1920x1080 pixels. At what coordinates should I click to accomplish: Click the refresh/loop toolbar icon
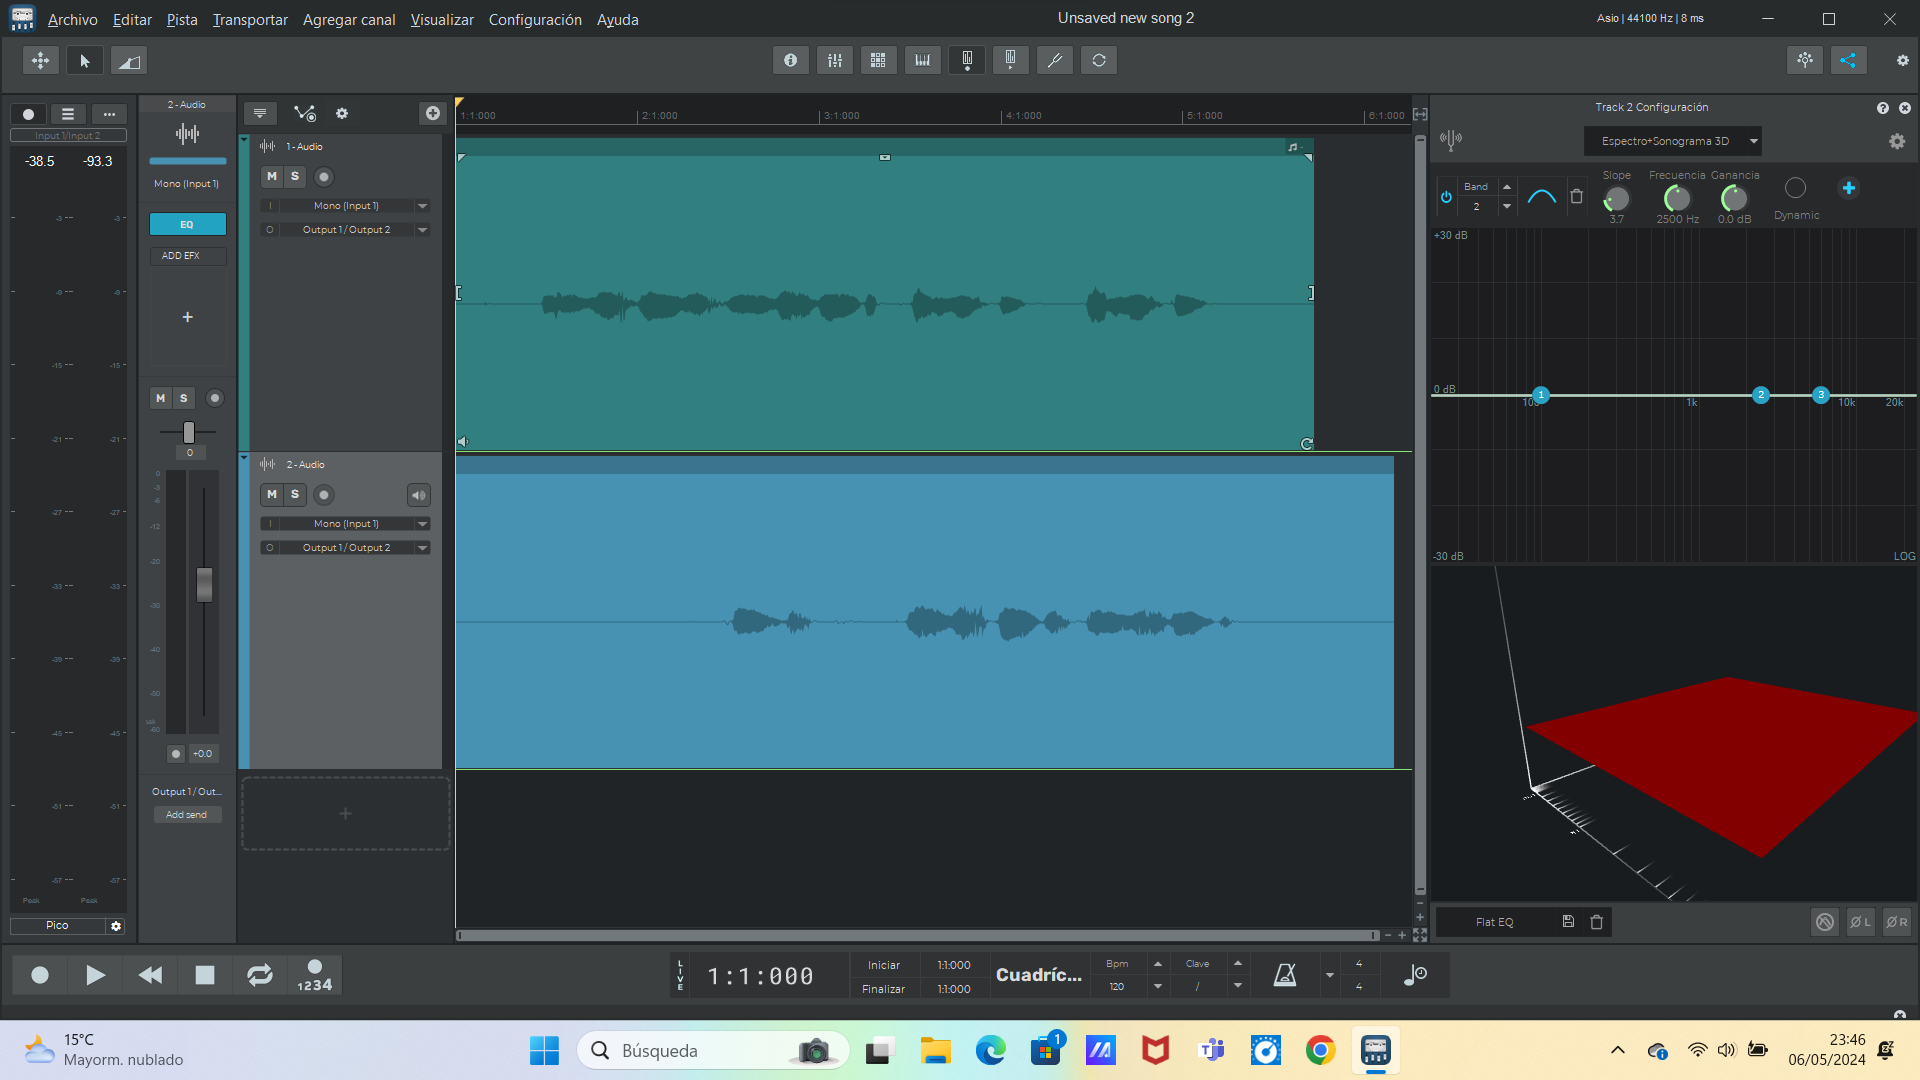tap(1098, 60)
